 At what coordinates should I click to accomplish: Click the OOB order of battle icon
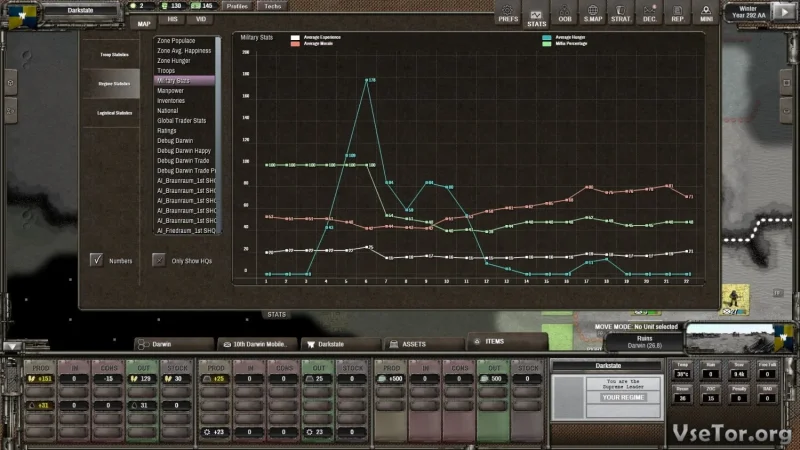[x=565, y=13]
